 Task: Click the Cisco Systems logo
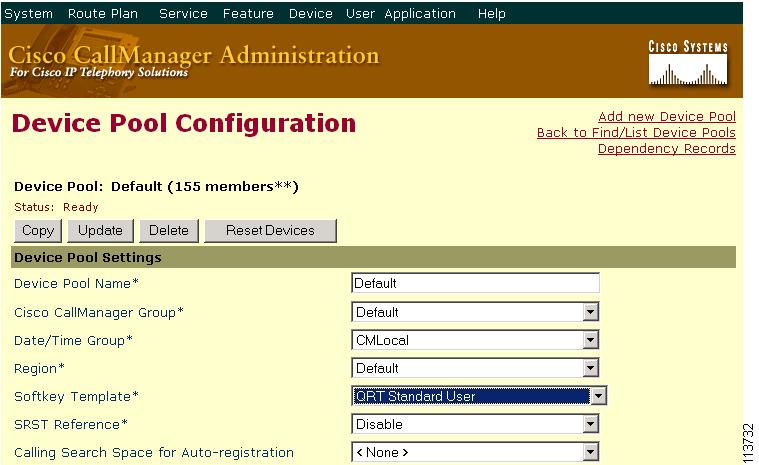pos(688,63)
